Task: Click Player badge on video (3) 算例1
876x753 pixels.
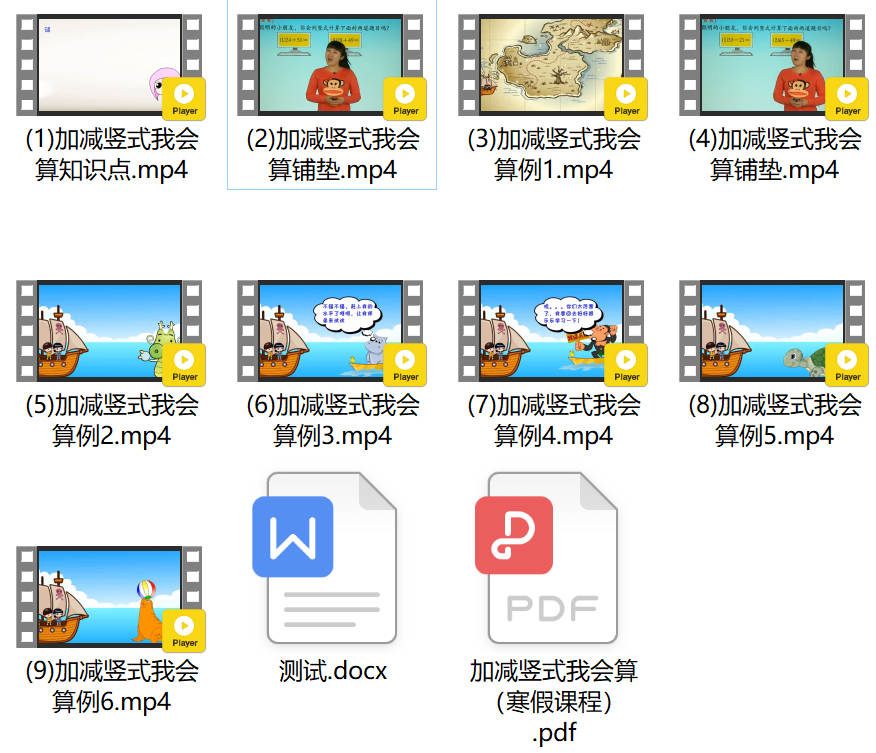Action: 626,98
